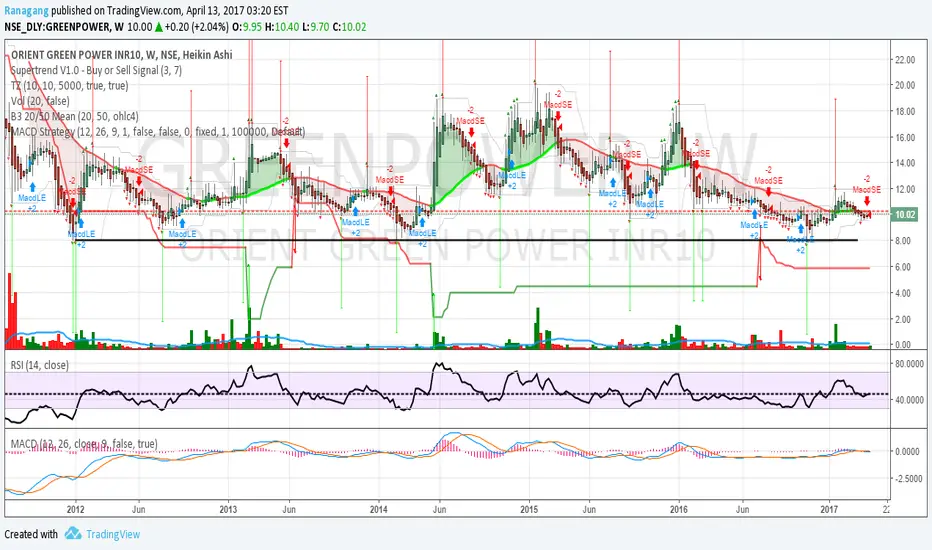Viewport: 932px width, 550px height.
Task: Click the TradingView cloud logo icon
Action: point(73,533)
